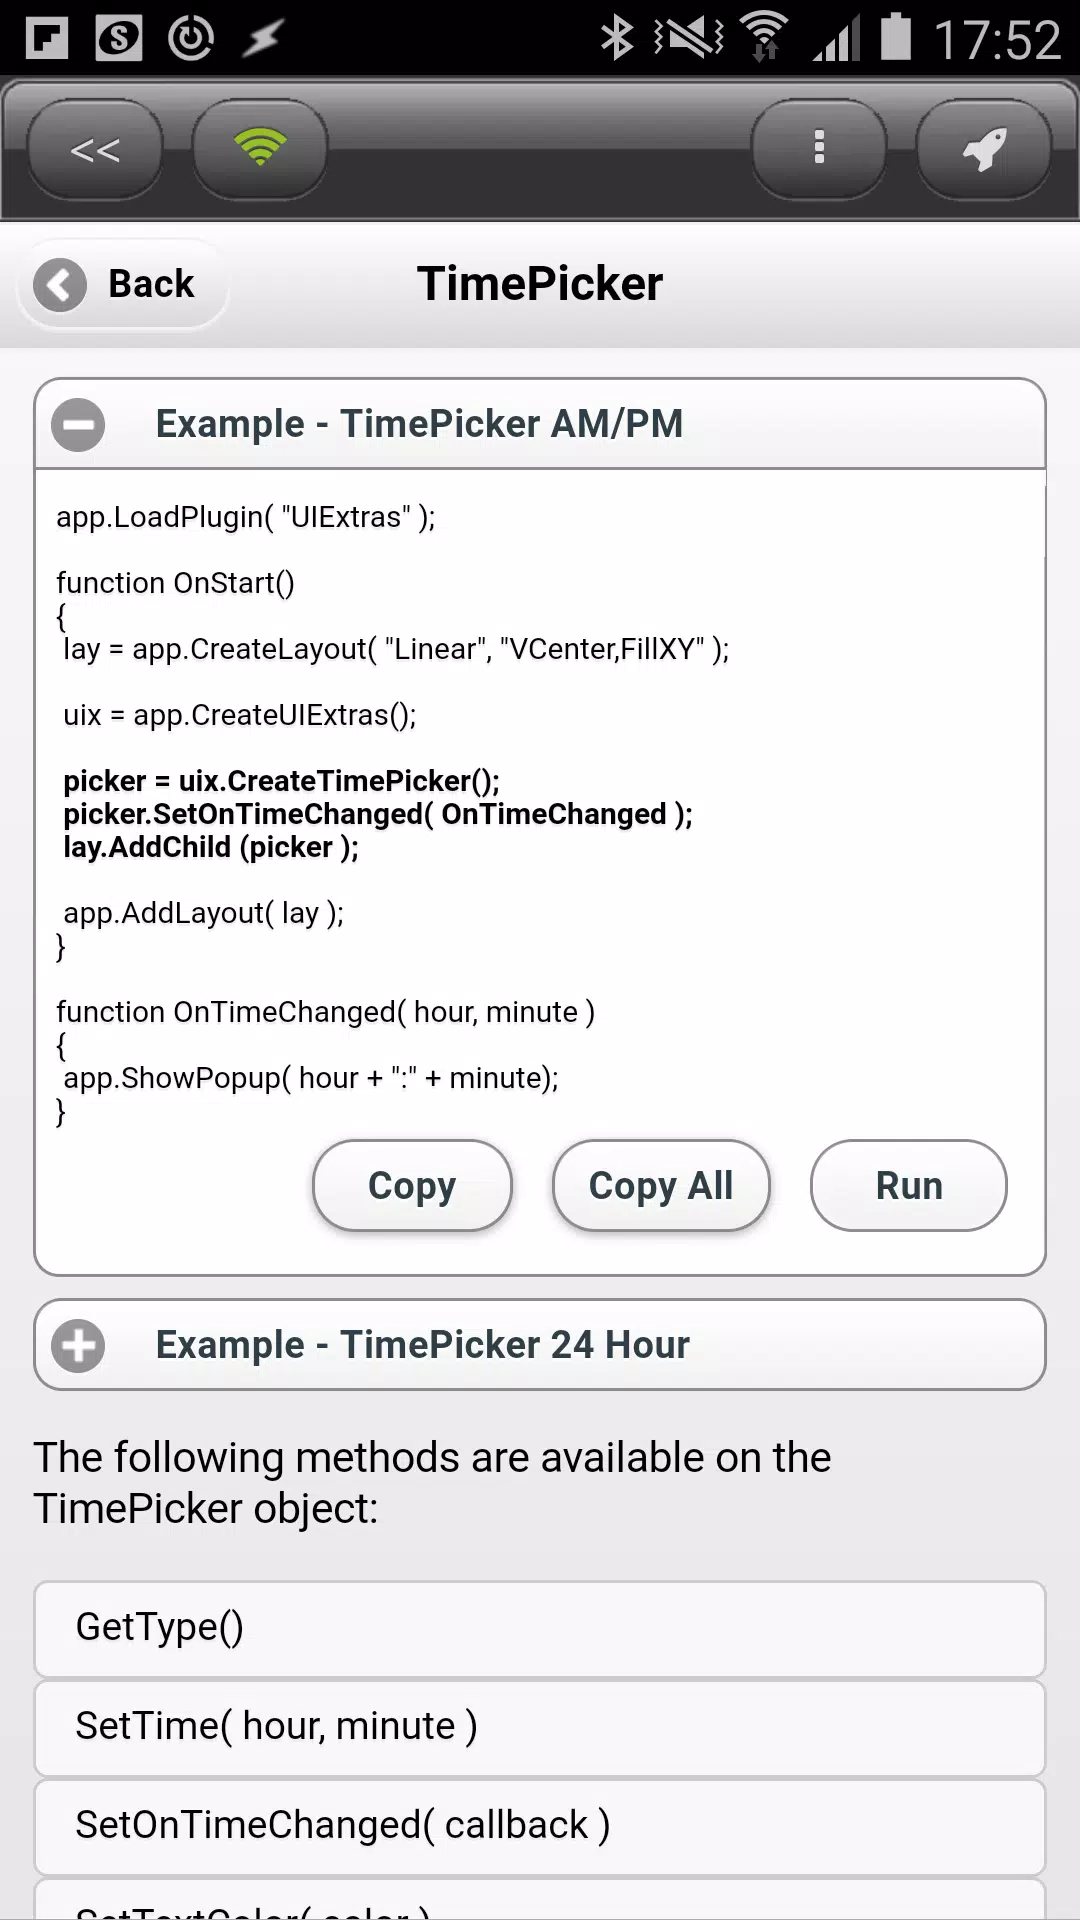Open the SetTime( hour, minute ) method
Viewport: 1080px width, 1920px height.
coord(540,1728)
